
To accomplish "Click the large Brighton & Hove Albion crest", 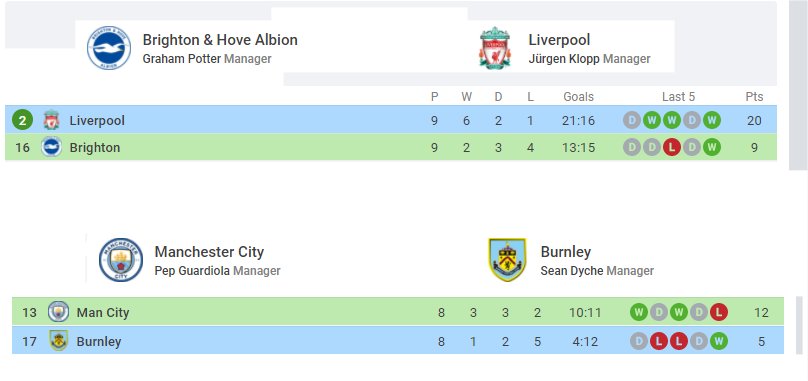I will tap(109, 48).
